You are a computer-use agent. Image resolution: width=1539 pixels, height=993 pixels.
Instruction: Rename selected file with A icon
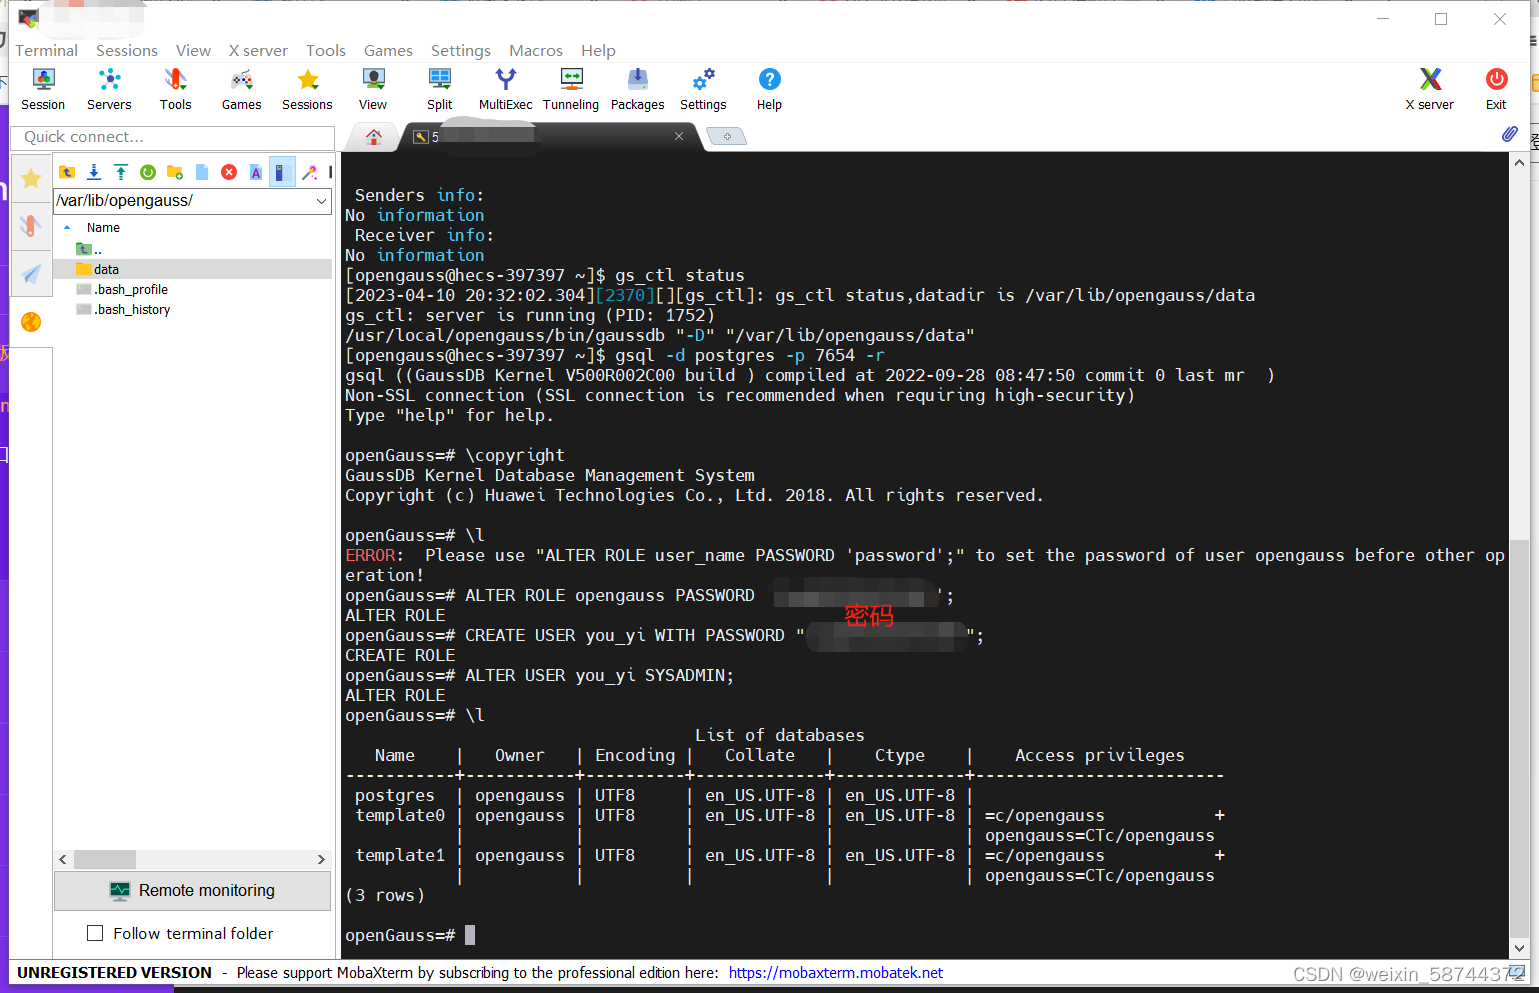(x=256, y=172)
